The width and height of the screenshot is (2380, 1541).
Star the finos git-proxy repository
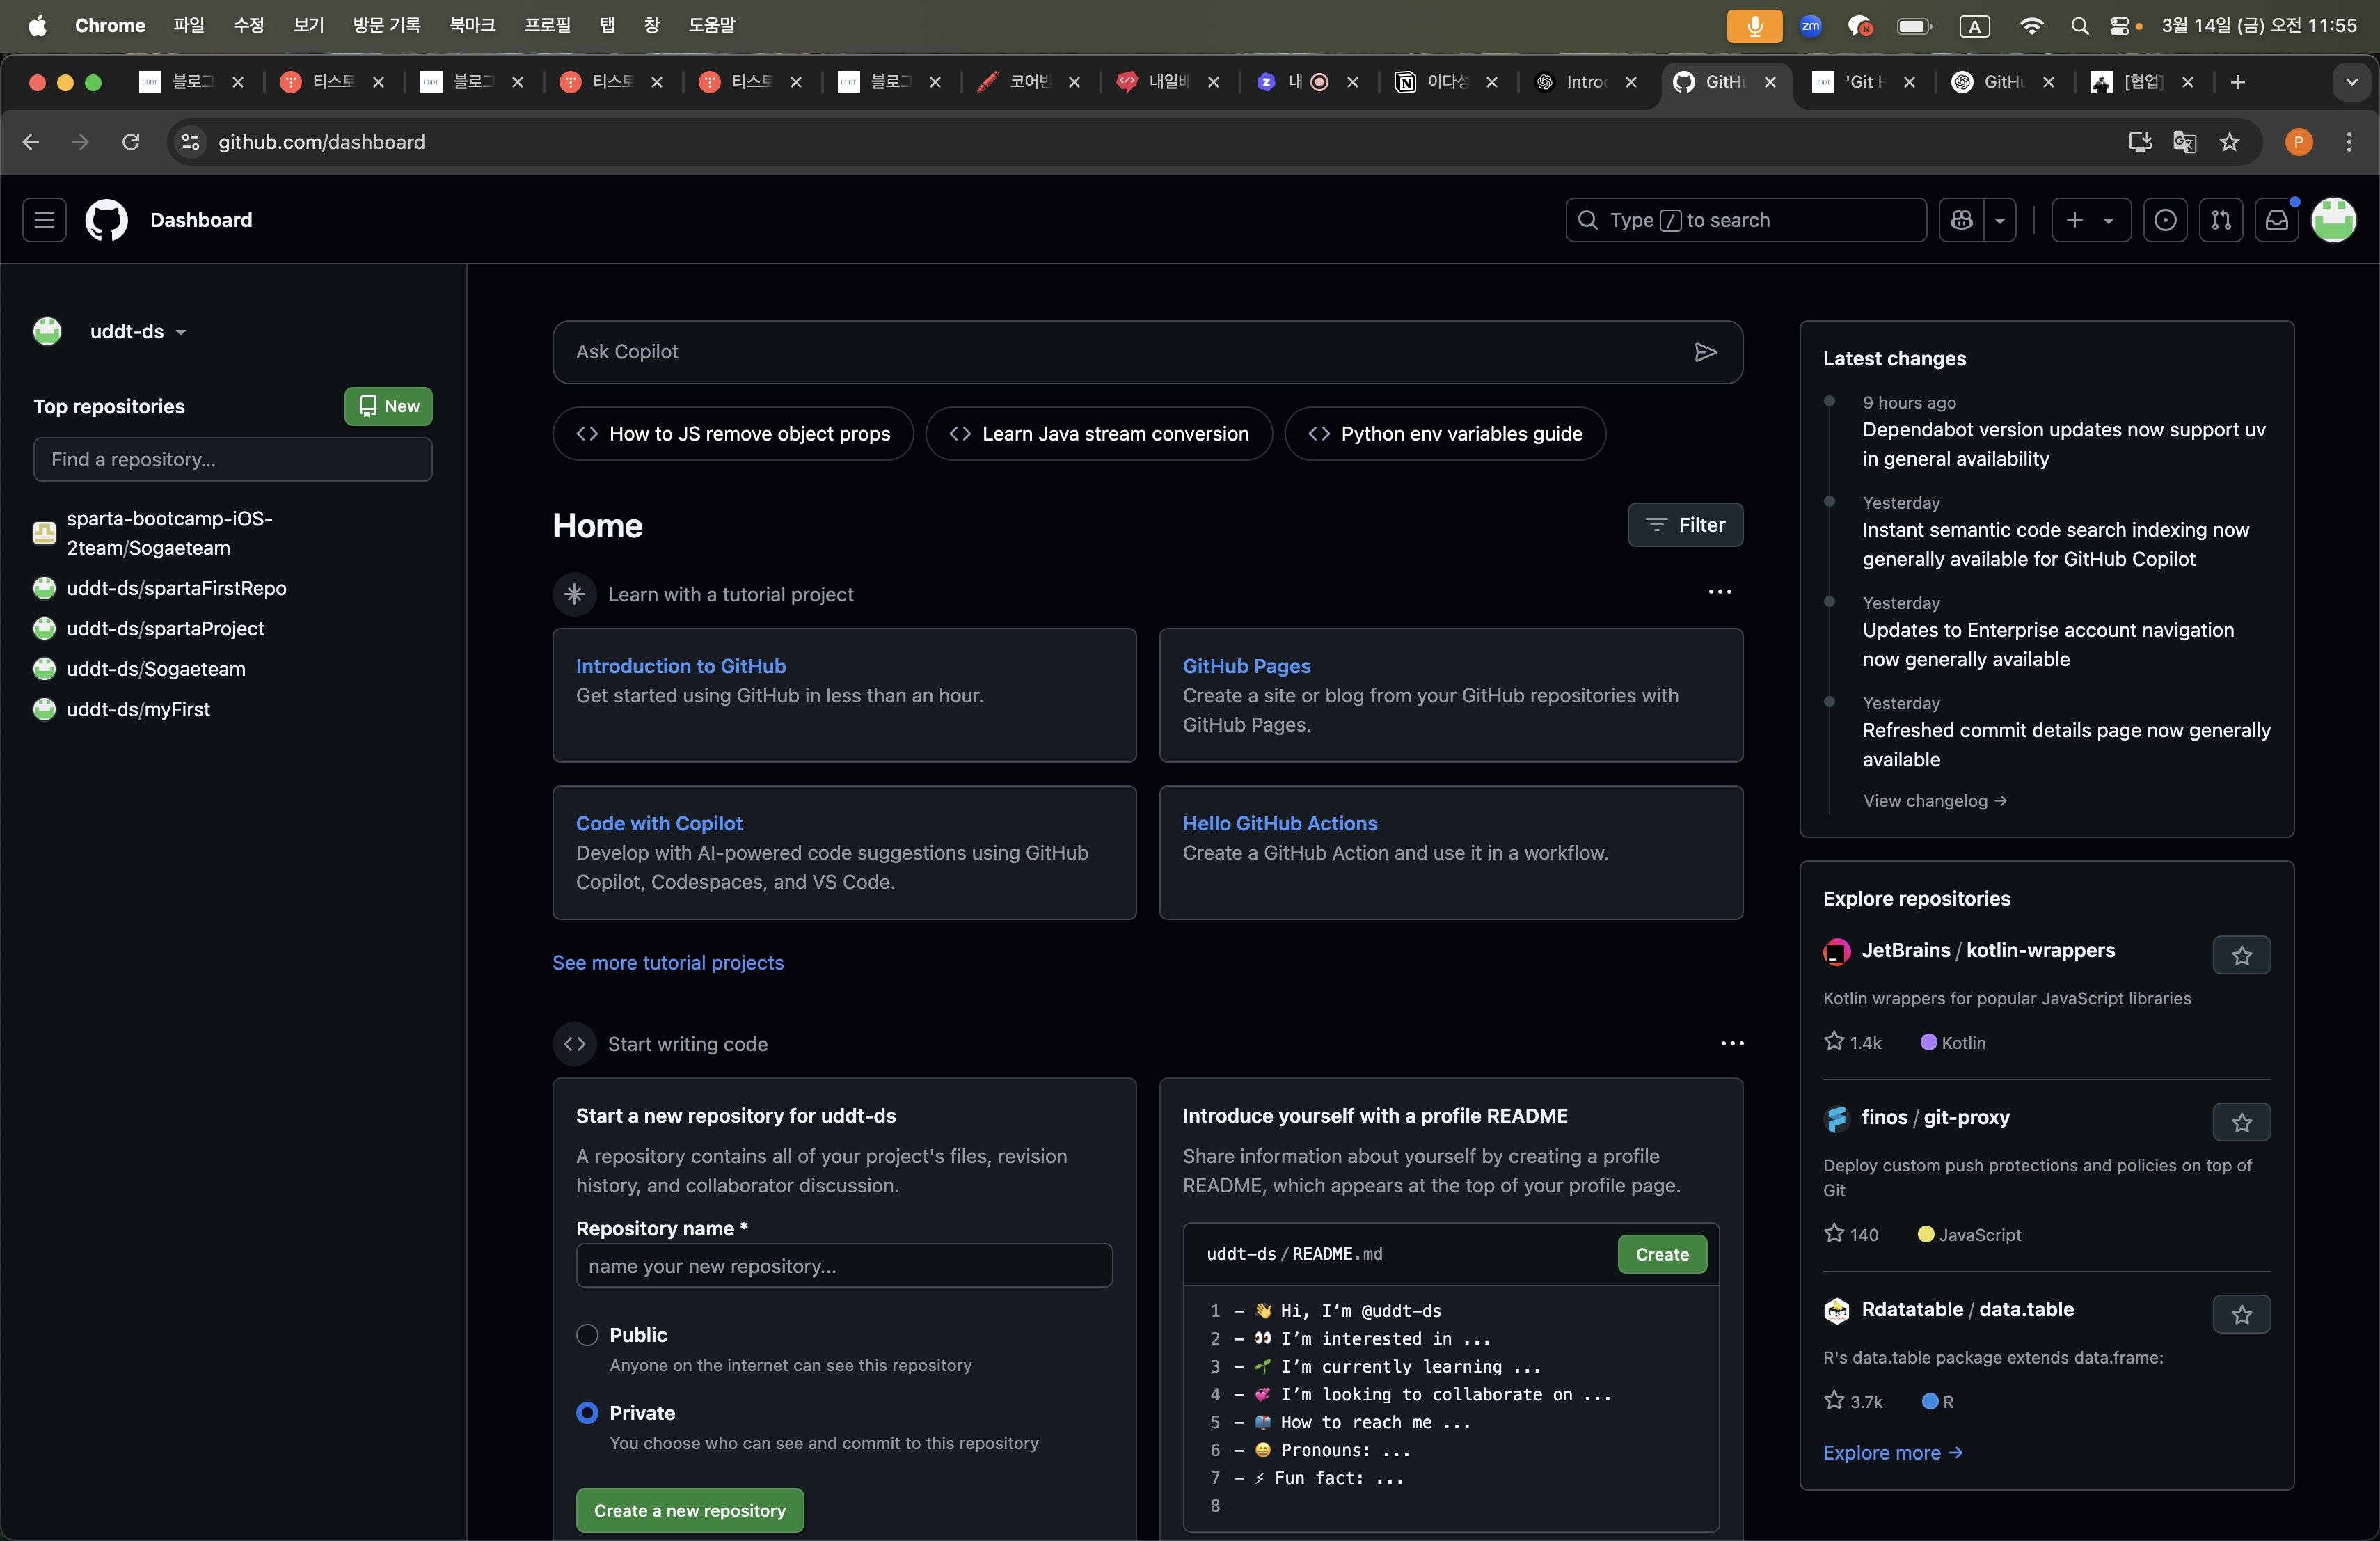click(2241, 1122)
